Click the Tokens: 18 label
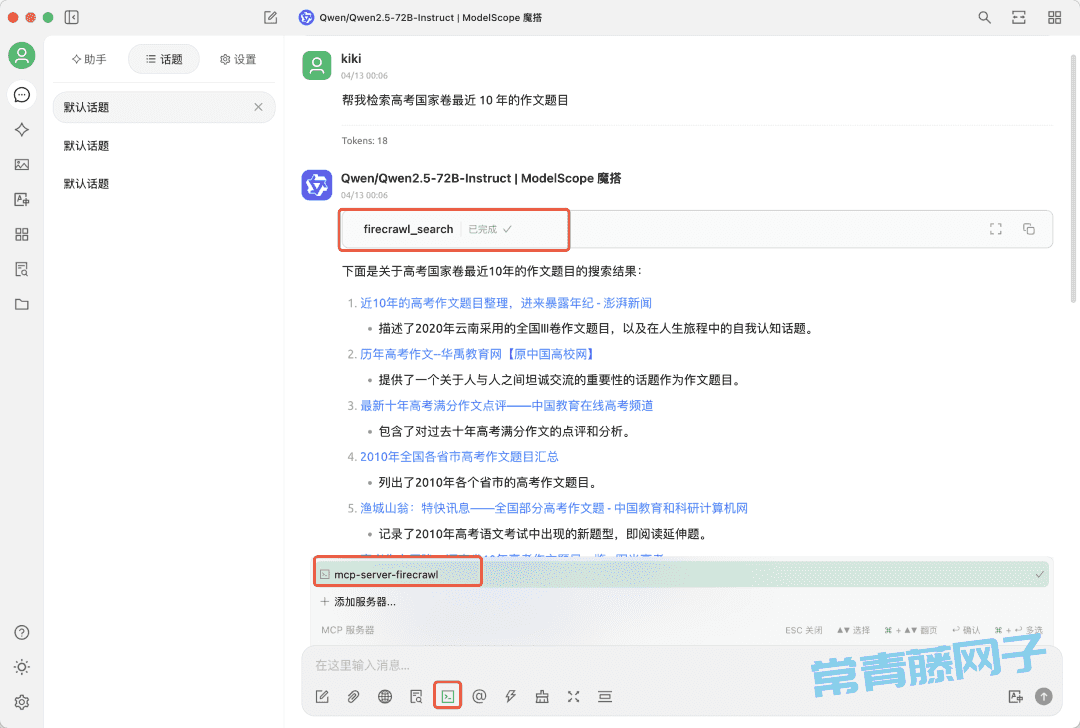The width and height of the screenshot is (1080, 728). click(x=364, y=141)
